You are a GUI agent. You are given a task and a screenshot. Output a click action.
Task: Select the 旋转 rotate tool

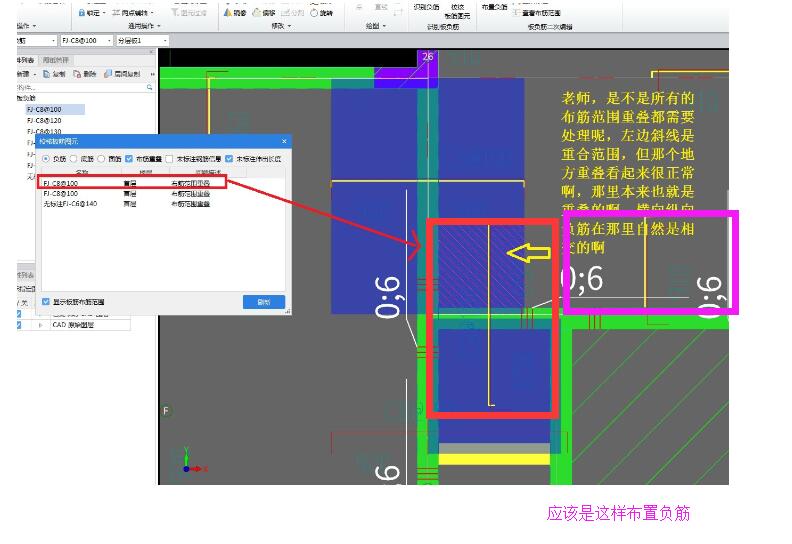click(321, 13)
